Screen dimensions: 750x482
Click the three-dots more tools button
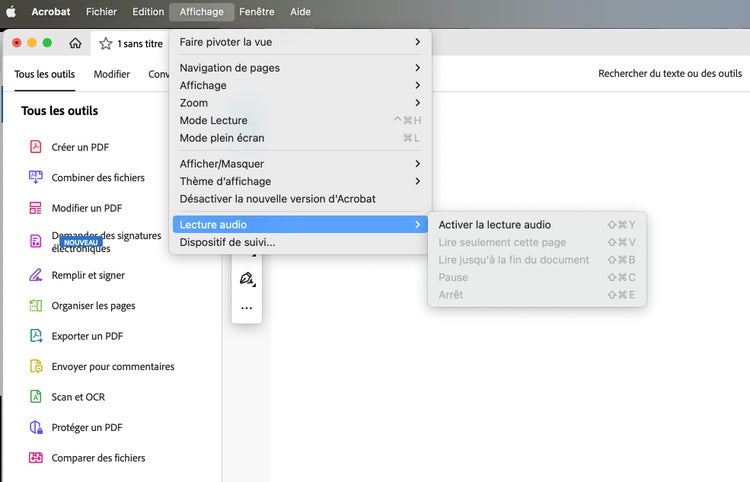(246, 308)
